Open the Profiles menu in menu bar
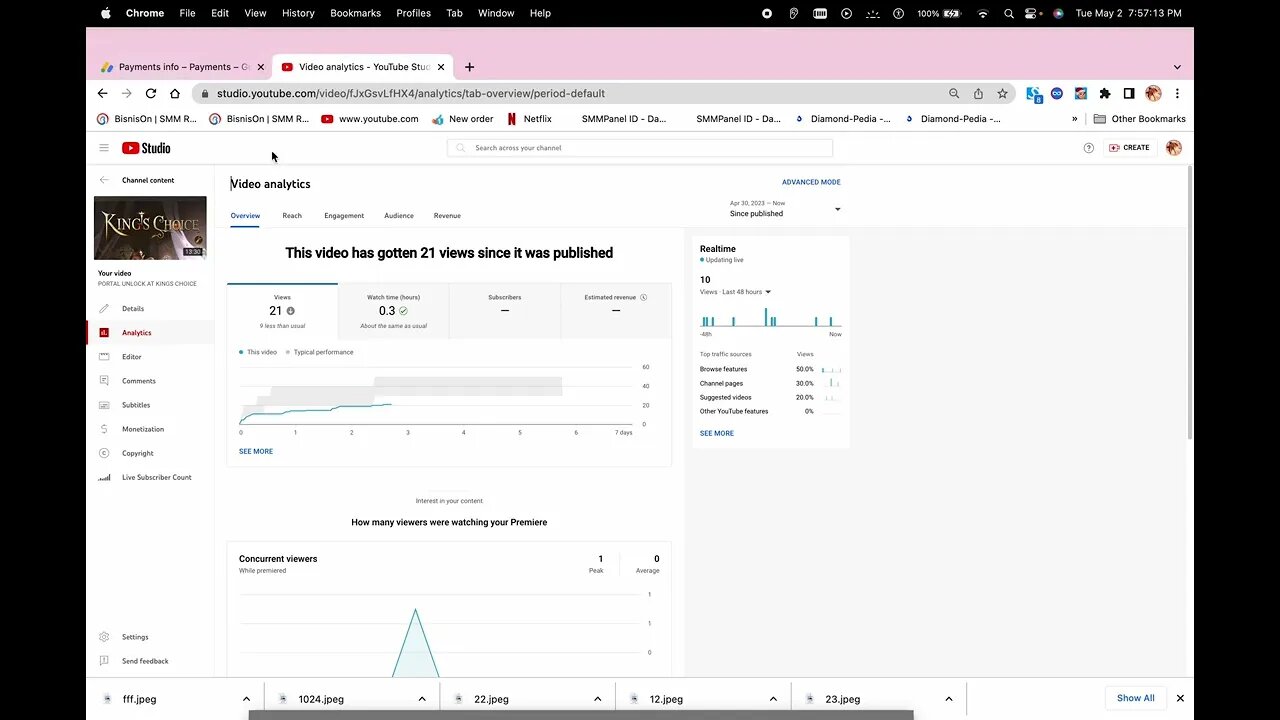Screen dimensions: 1280x720 413,13
